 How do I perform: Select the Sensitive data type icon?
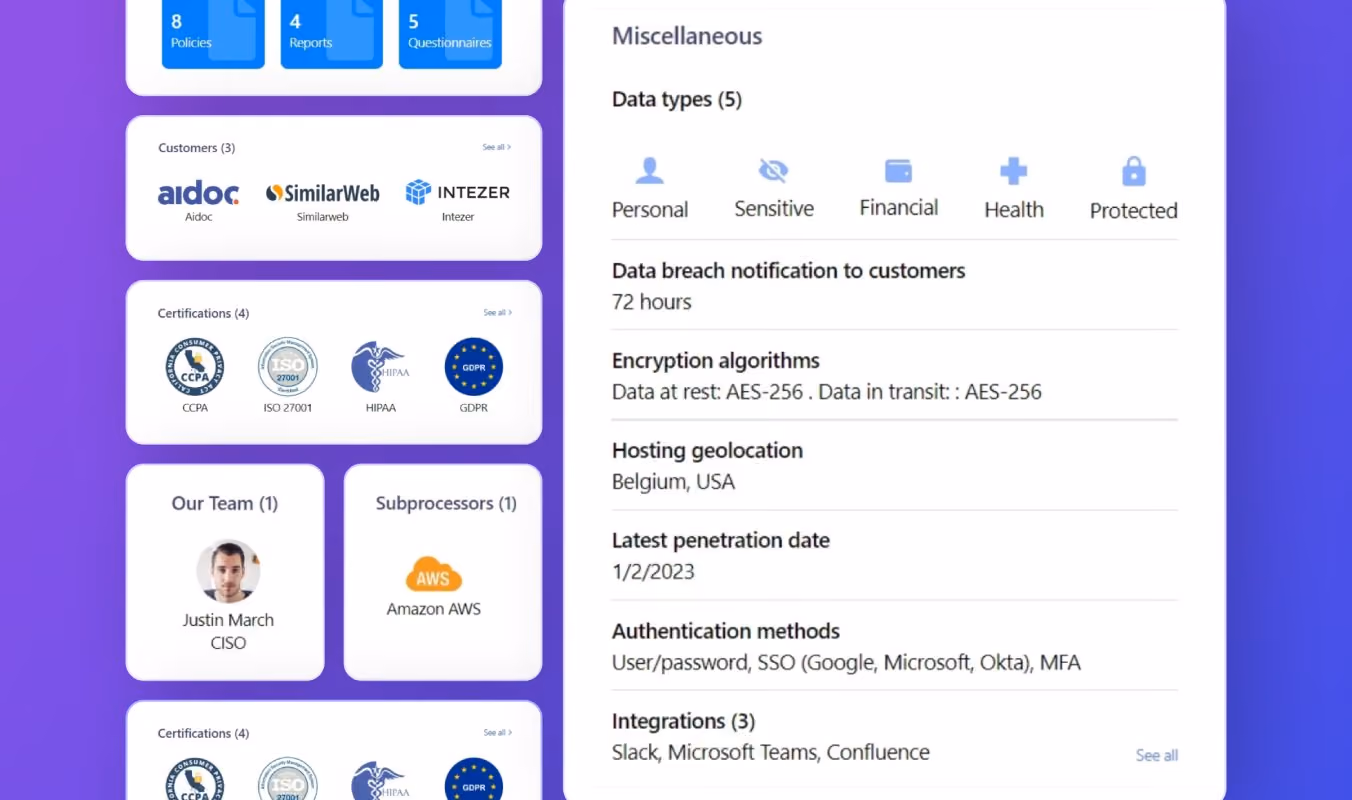coord(773,171)
